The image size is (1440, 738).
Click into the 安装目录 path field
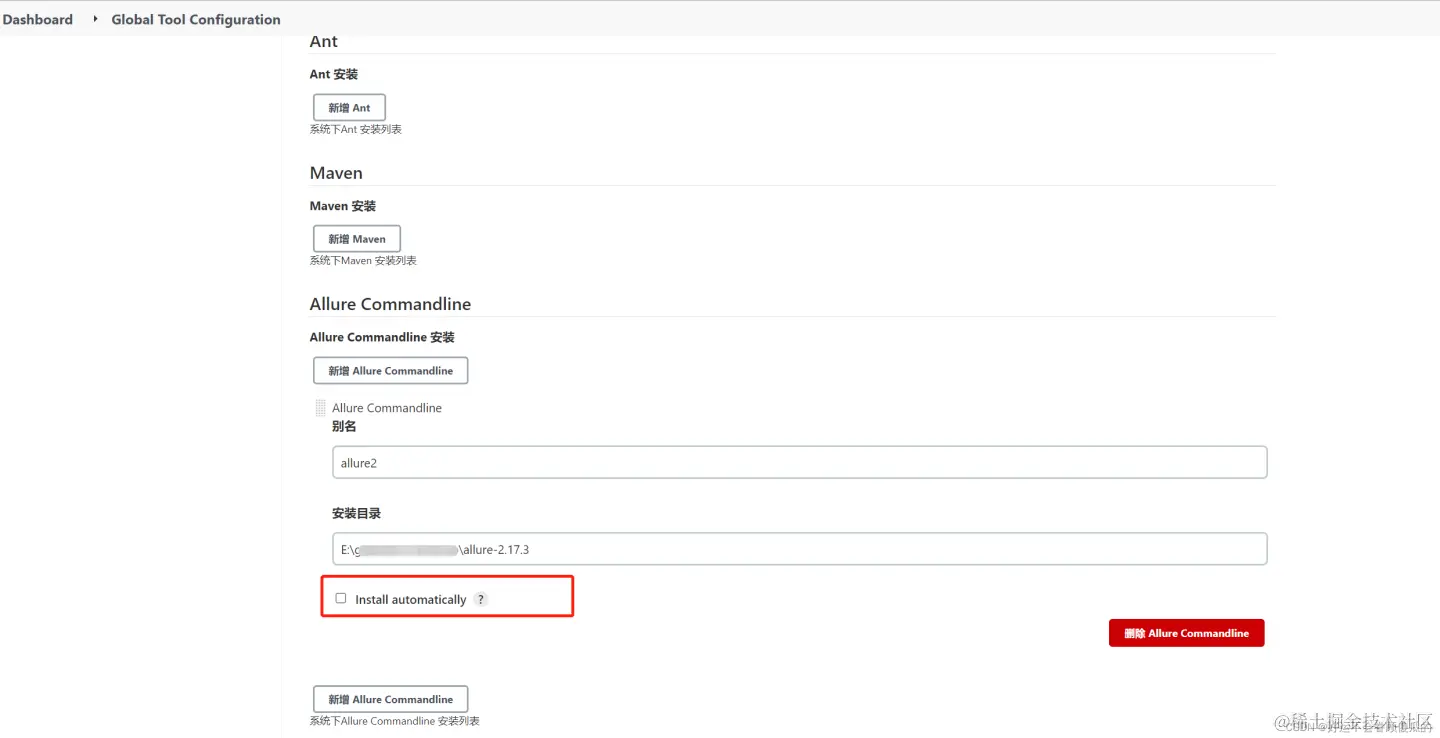tap(800, 549)
